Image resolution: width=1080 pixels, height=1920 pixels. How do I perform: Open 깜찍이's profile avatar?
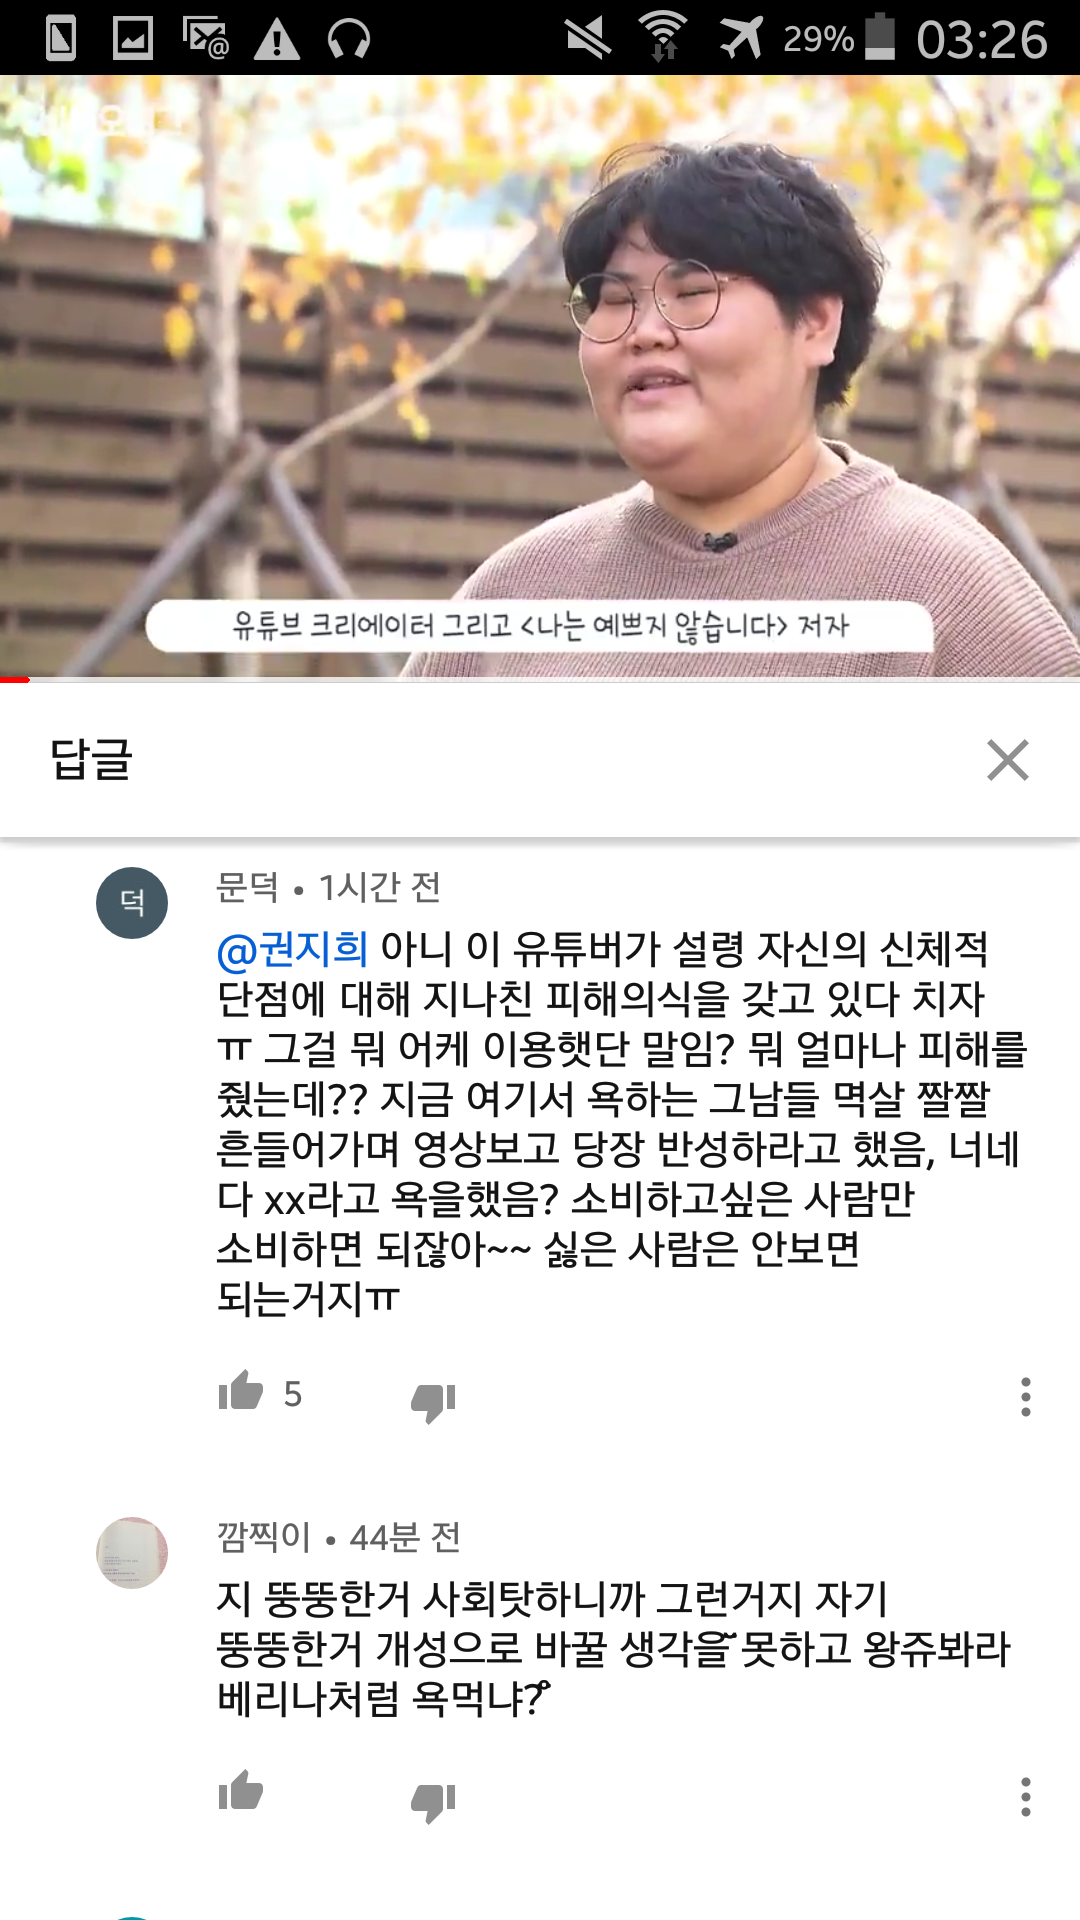click(x=132, y=1553)
